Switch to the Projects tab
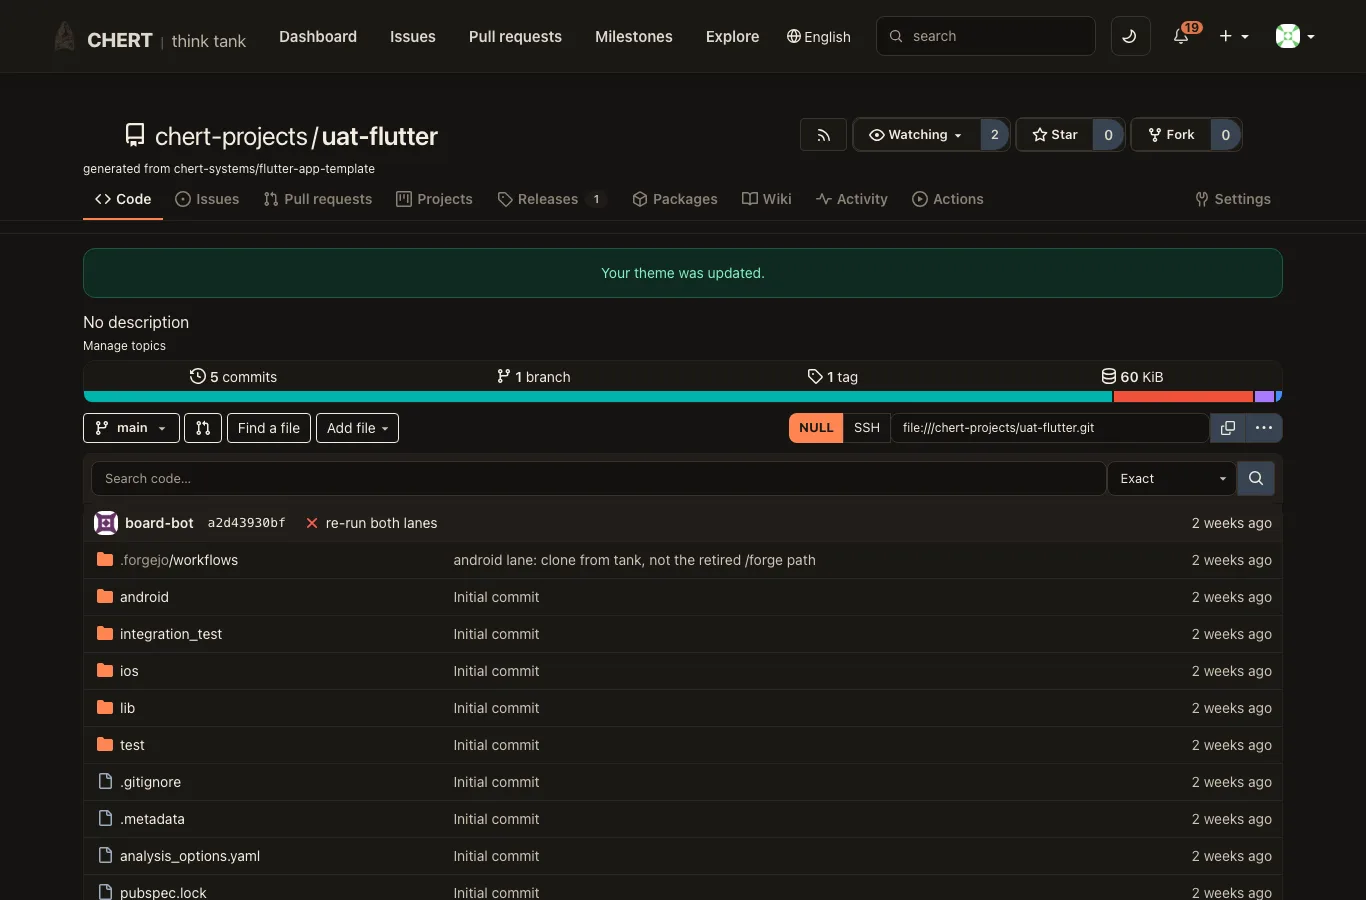This screenshot has height=900, width=1366. click(x=434, y=199)
